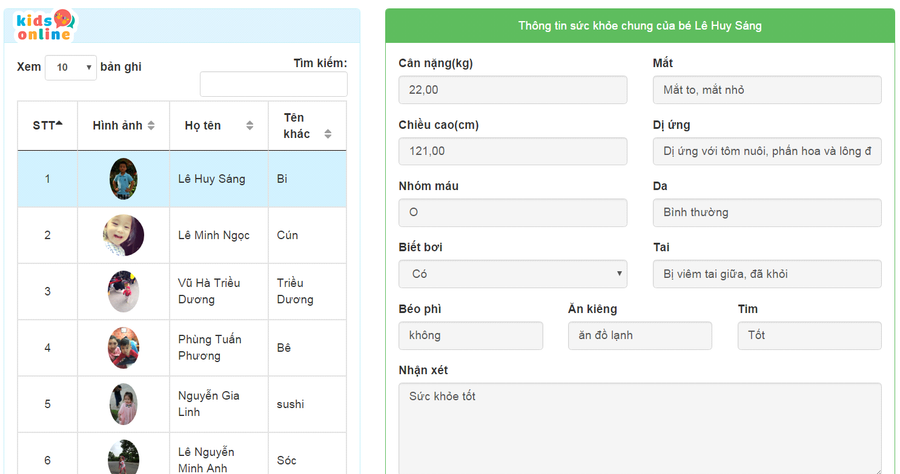Sort table by Hình ảnh column

pyautogui.click(x=123, y=125)
